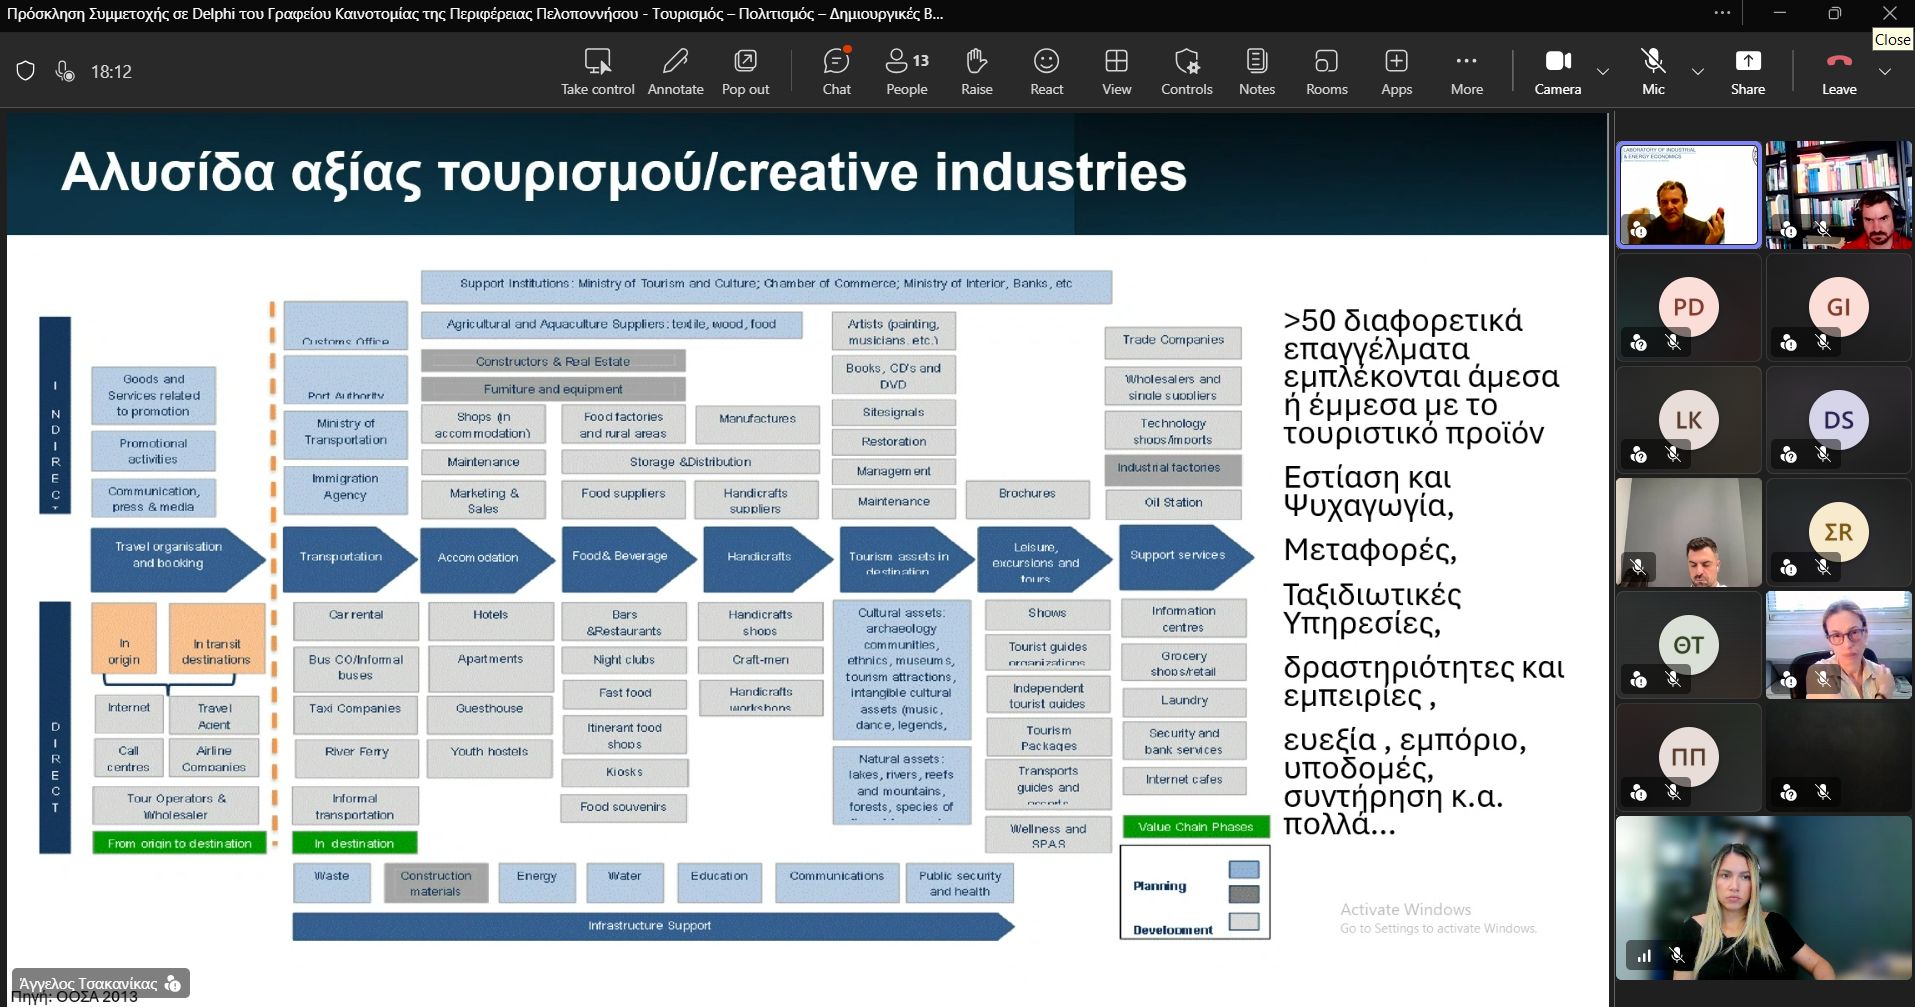
Task: Open the Chat panel
Action: pos(836,71)
